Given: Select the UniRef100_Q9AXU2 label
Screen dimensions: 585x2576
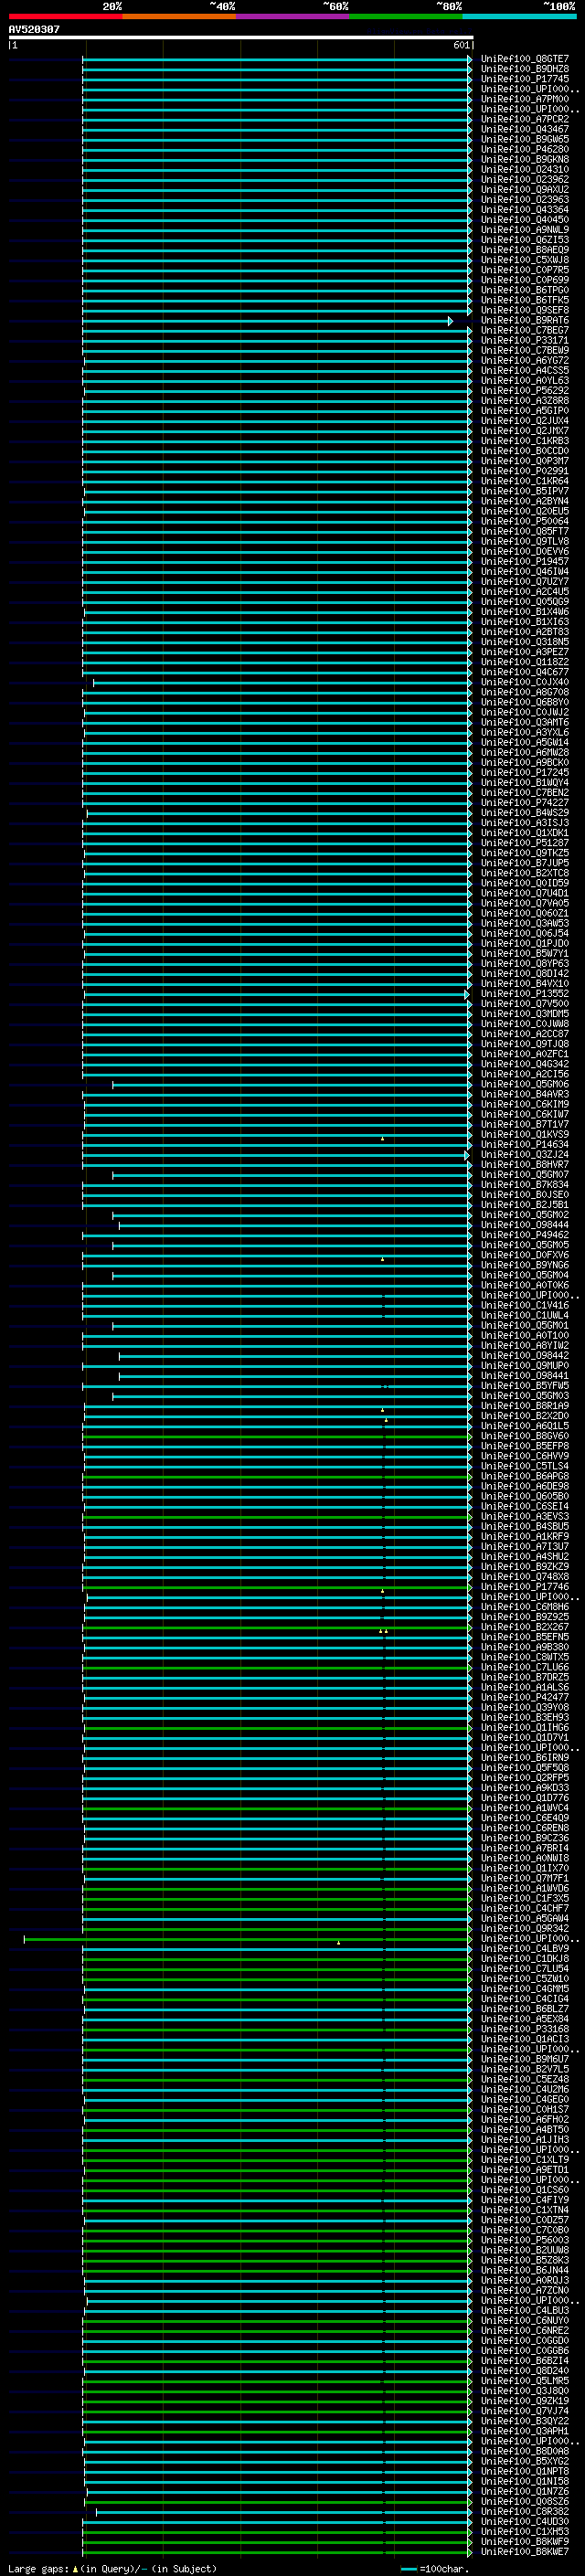Looking at the screenshot, I should coord(525,189).
